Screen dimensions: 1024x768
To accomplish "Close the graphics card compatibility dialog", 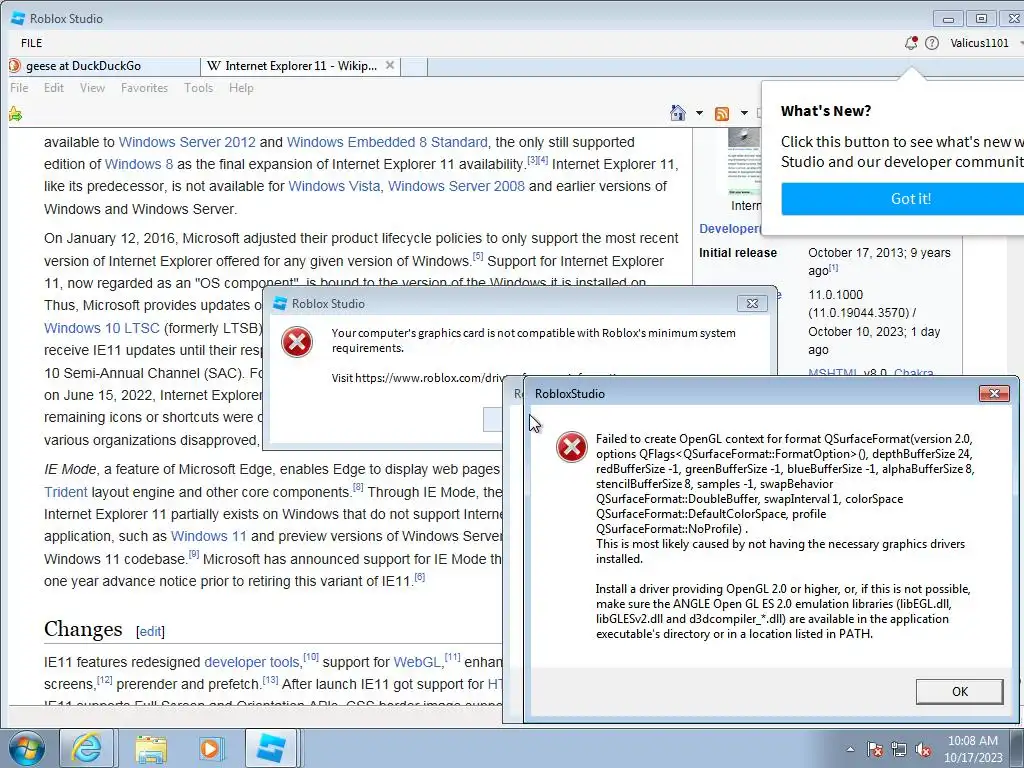I will pyautogui.click(x=752, y=304).
